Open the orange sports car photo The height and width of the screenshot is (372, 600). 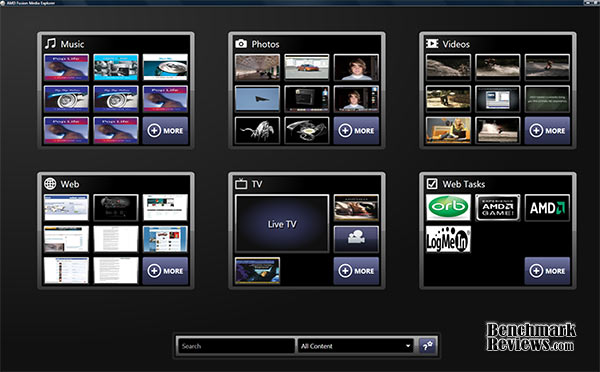(307, 67)
